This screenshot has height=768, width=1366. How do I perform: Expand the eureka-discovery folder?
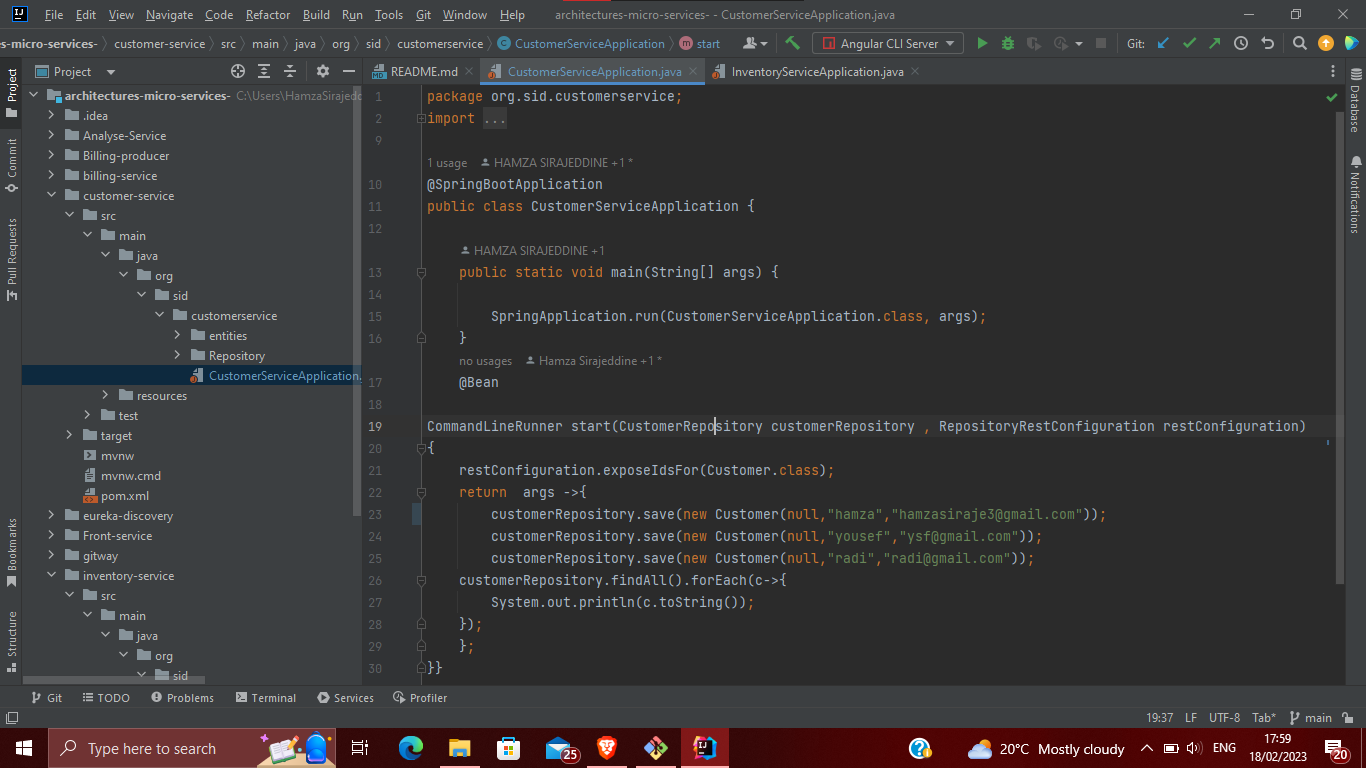point(52,516)
